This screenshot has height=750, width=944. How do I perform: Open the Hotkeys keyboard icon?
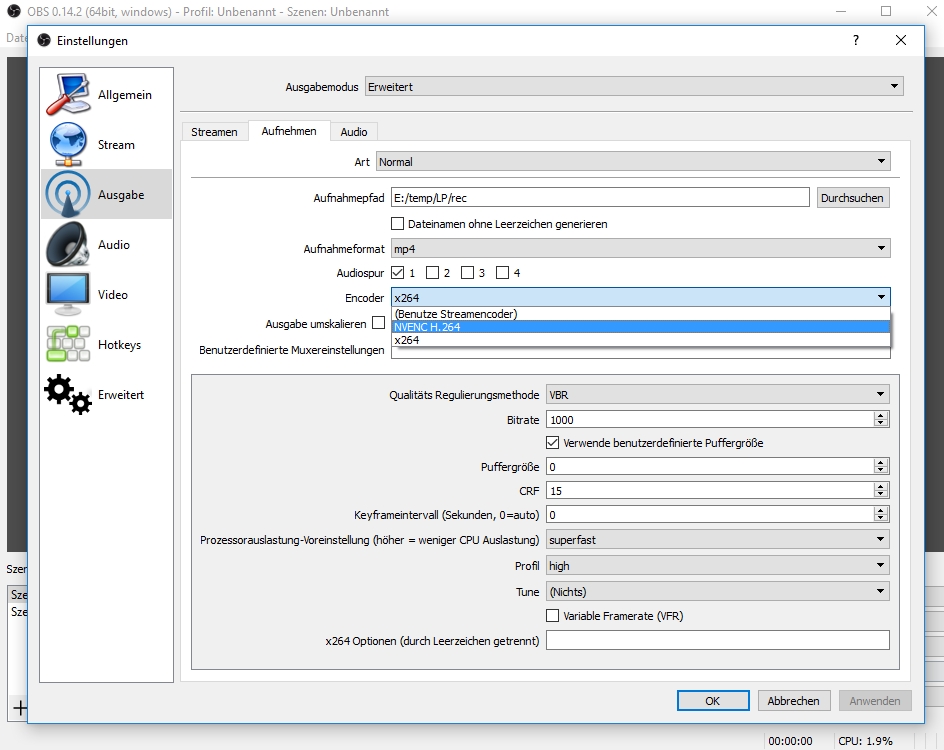coord(67,345)
